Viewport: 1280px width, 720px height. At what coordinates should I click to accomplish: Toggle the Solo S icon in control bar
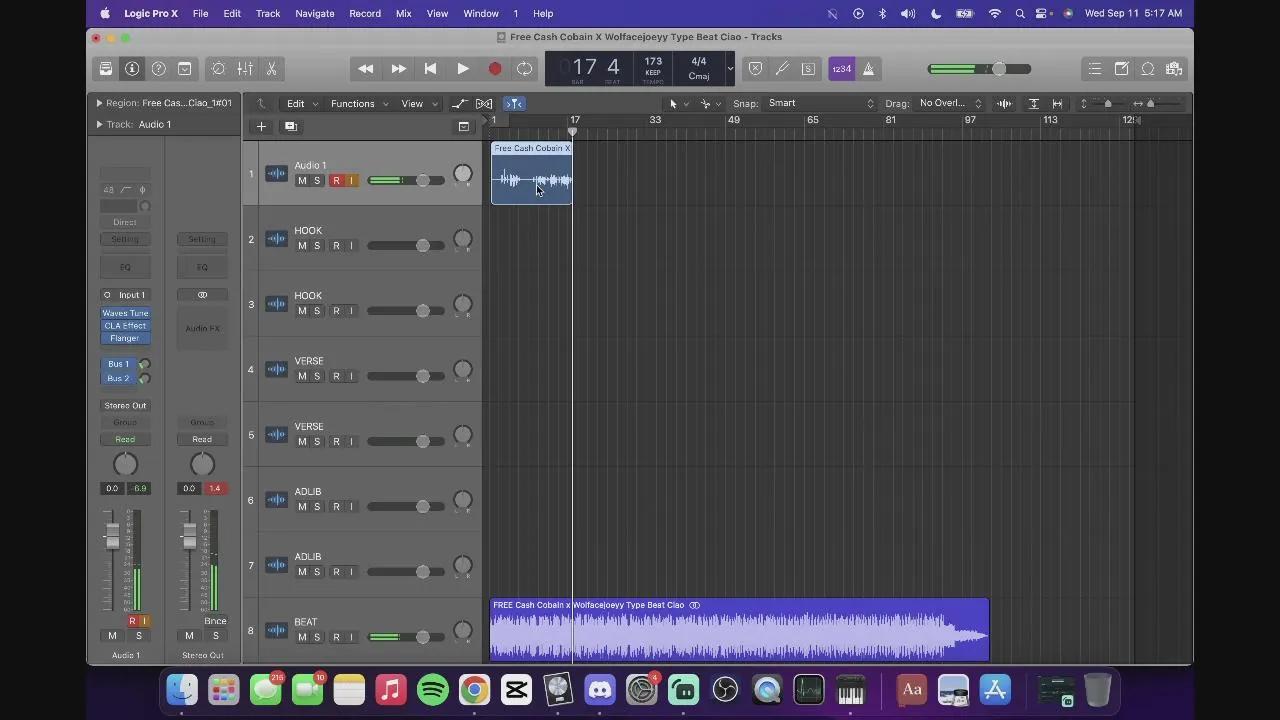click(808, 69)
